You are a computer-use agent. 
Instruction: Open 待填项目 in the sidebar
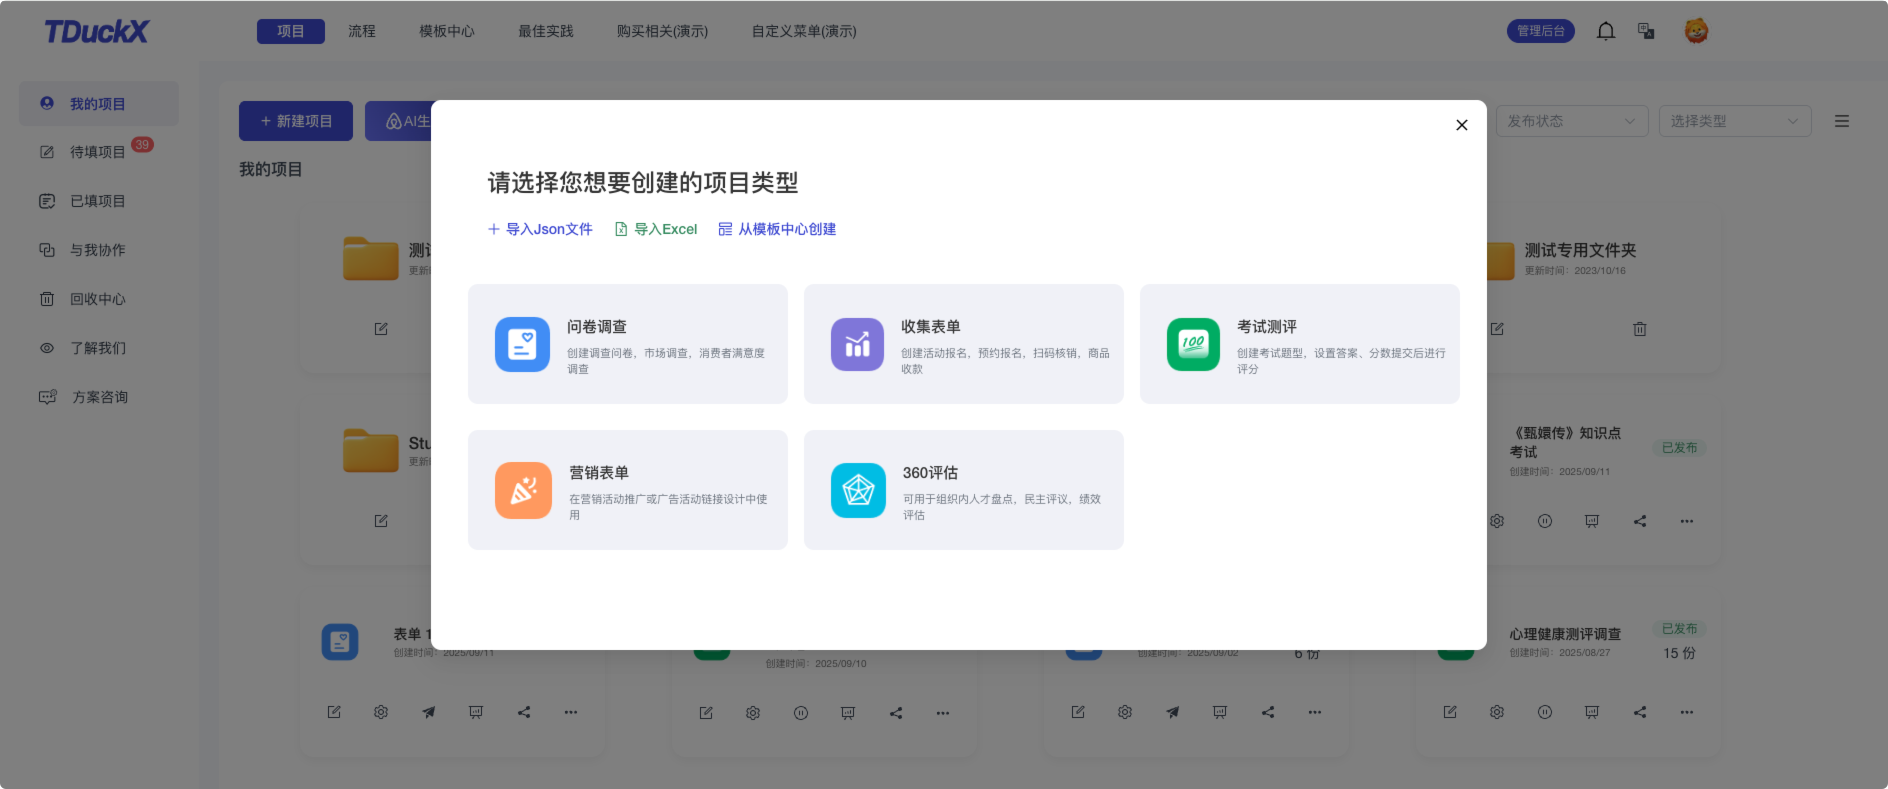coord(99,152)
